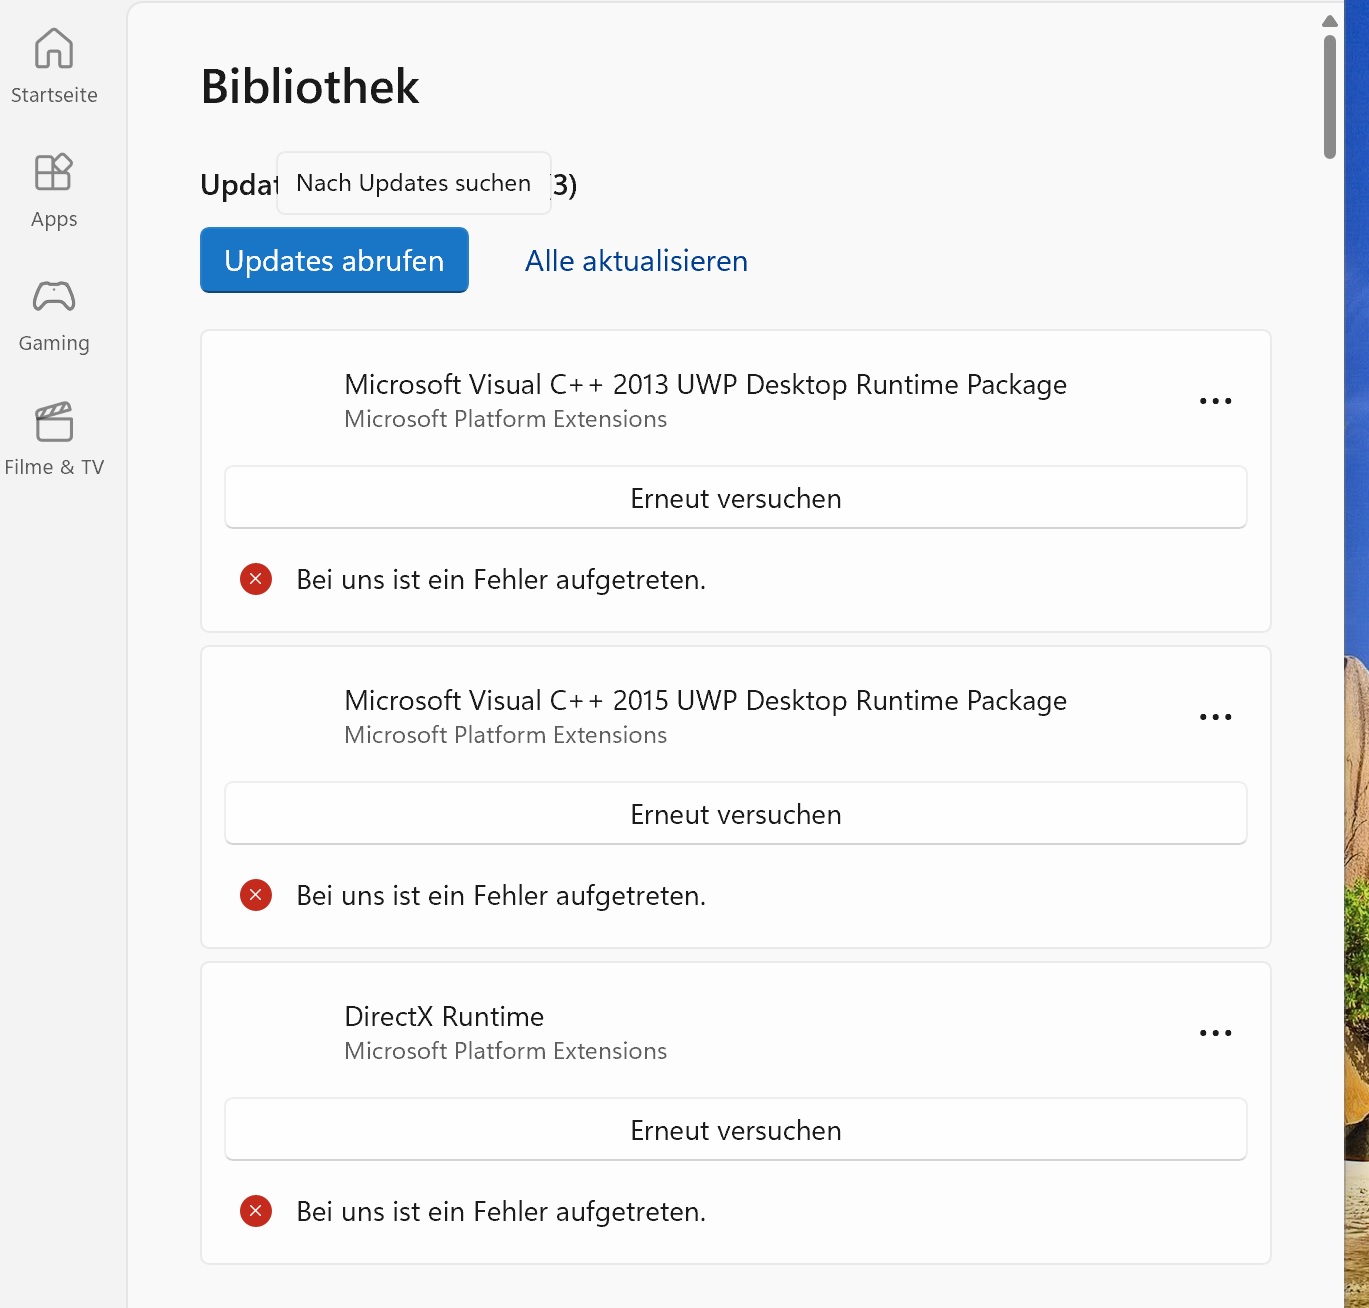
Task: Retry the Visual C++ 2013 update with Erneut versuchen
Action: (x=735, y=498)
